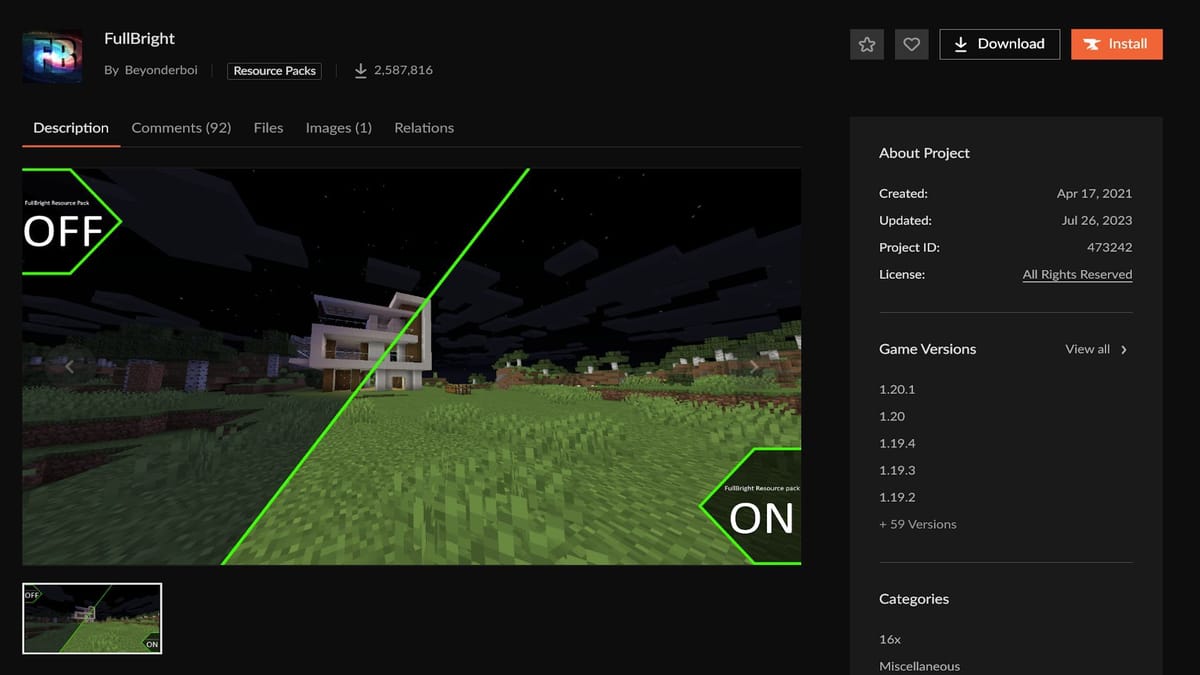Click the download arrow icon

(x=961, y=44)
